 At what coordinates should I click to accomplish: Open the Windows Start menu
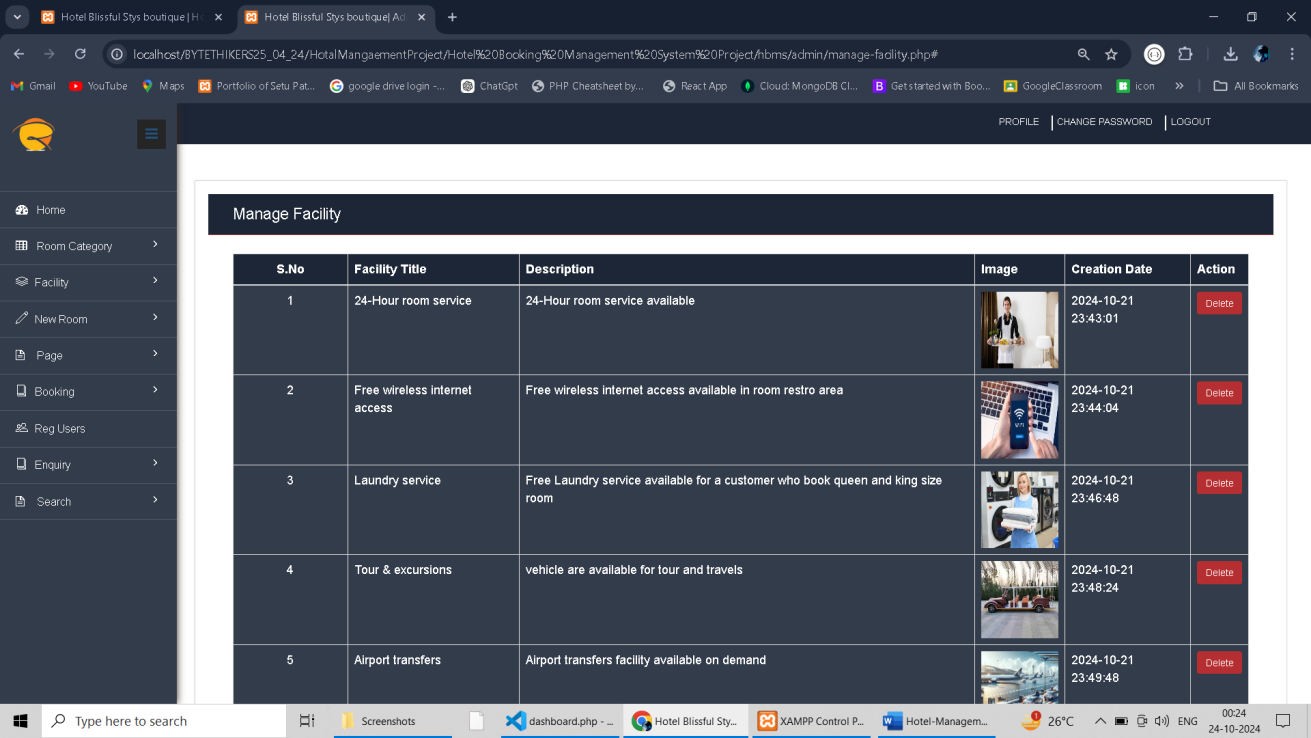20,721
